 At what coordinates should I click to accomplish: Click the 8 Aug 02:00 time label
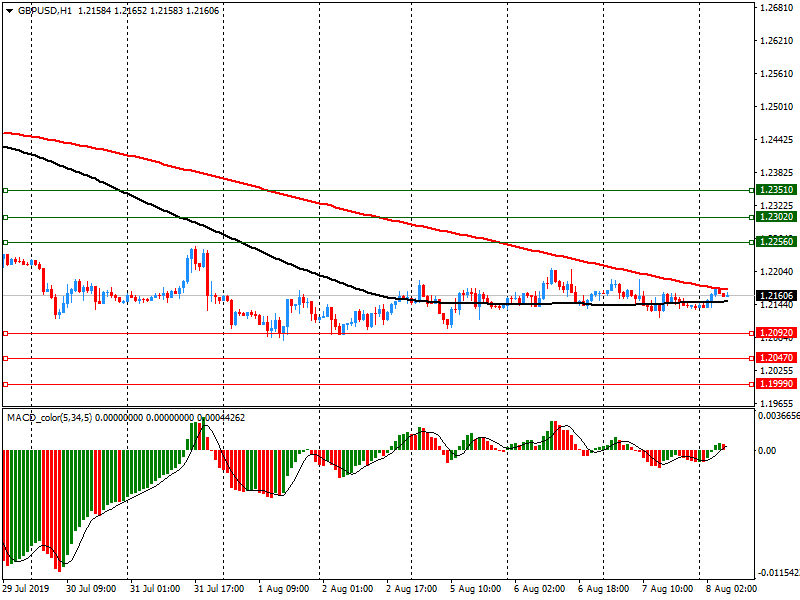click(732, 589)
